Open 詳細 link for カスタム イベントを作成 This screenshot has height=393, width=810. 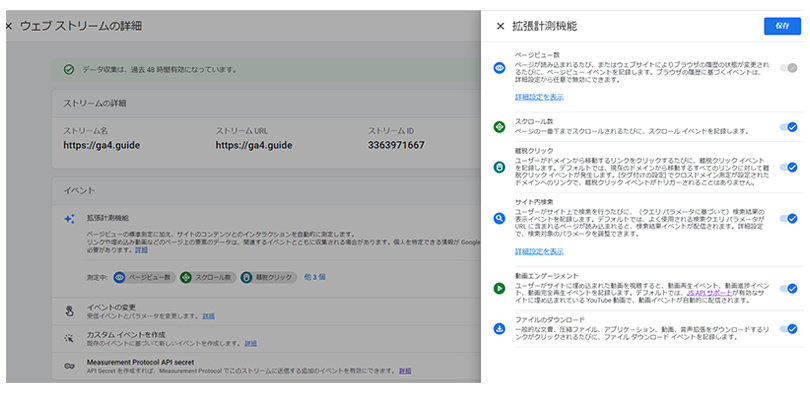251,343
